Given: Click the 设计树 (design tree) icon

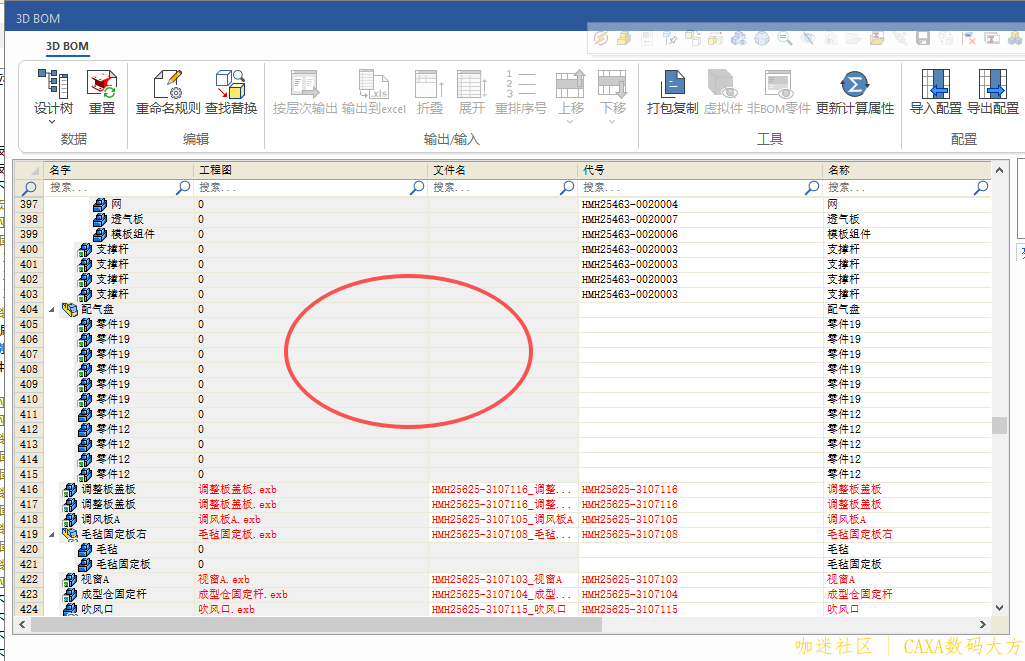Looking at the screenshot, I should point(53,84).
